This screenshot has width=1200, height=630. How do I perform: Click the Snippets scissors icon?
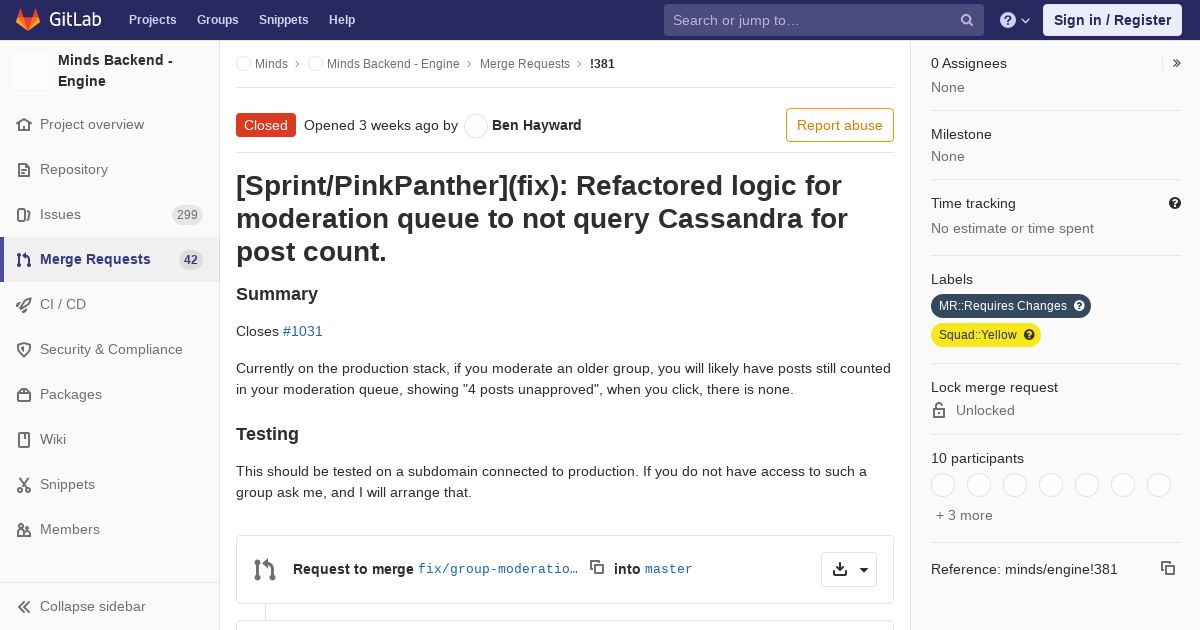[24, 485]
